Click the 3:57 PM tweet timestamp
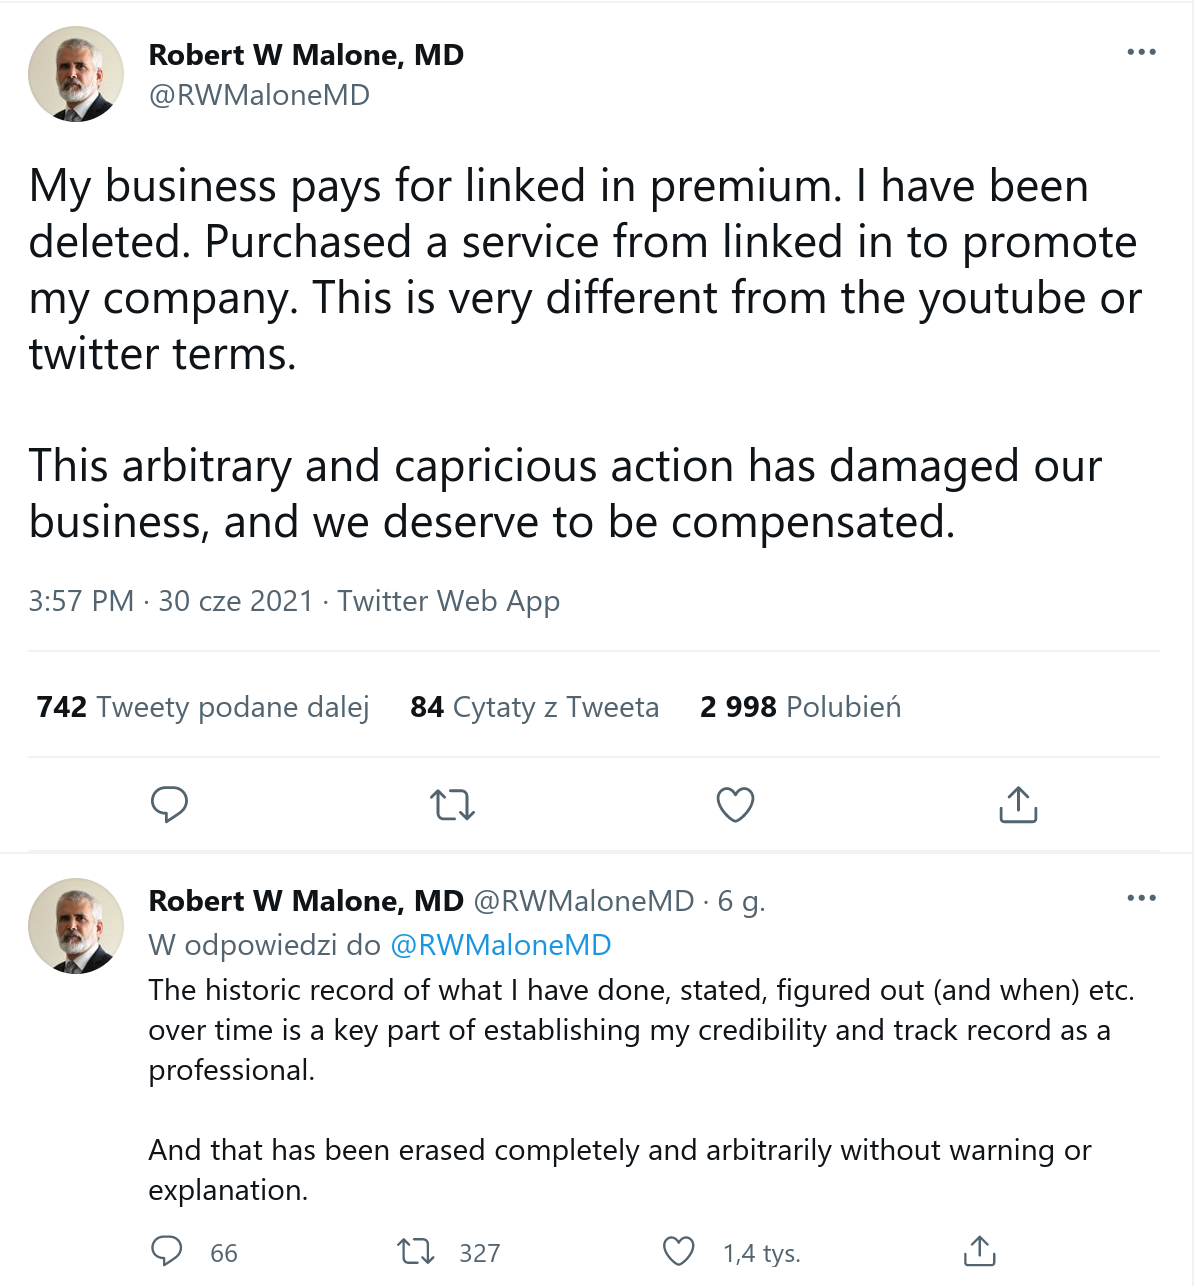Image resolution: width=1203 pixels, height=1286 pixels. (81, 601)
